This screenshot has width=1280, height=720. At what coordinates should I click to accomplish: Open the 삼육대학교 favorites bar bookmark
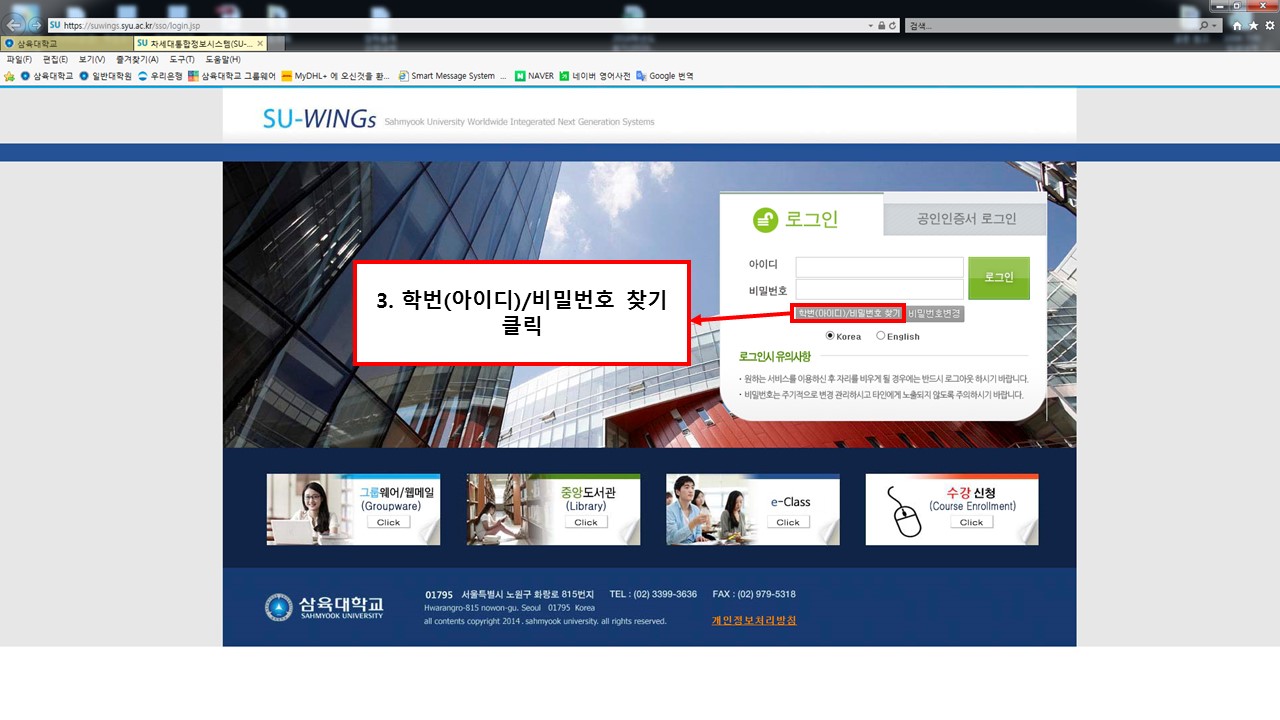click(47, 76)
